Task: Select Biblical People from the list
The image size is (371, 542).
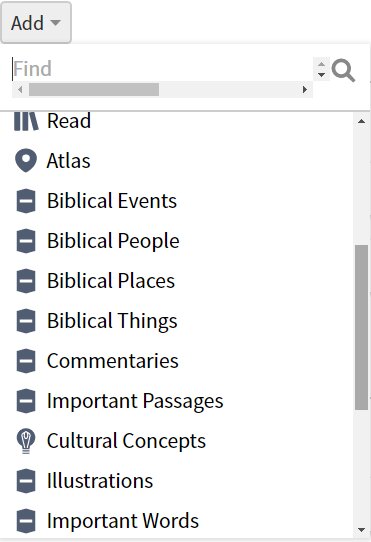Action: (113, 241)
